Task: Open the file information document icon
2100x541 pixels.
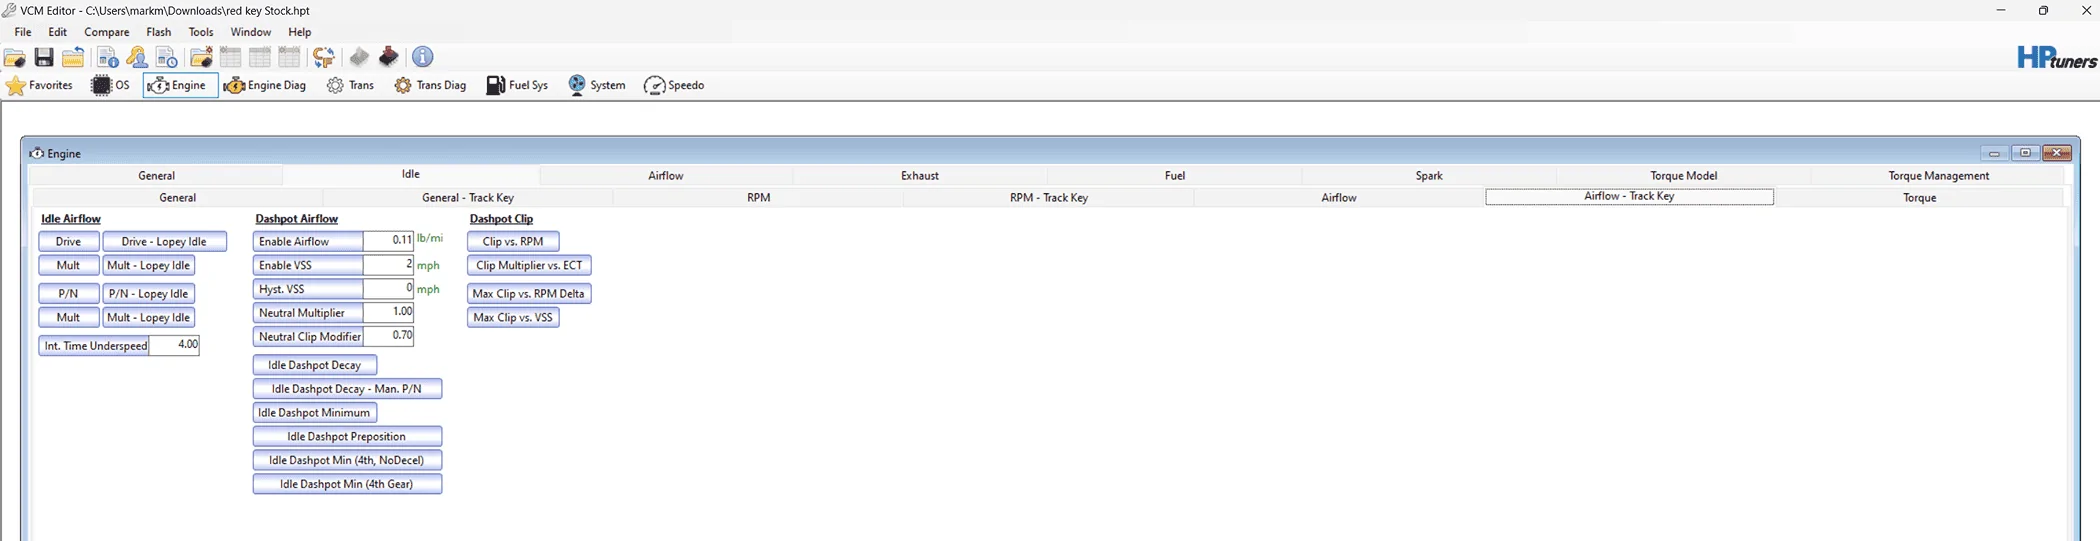Action: click(x=107, y=57)
